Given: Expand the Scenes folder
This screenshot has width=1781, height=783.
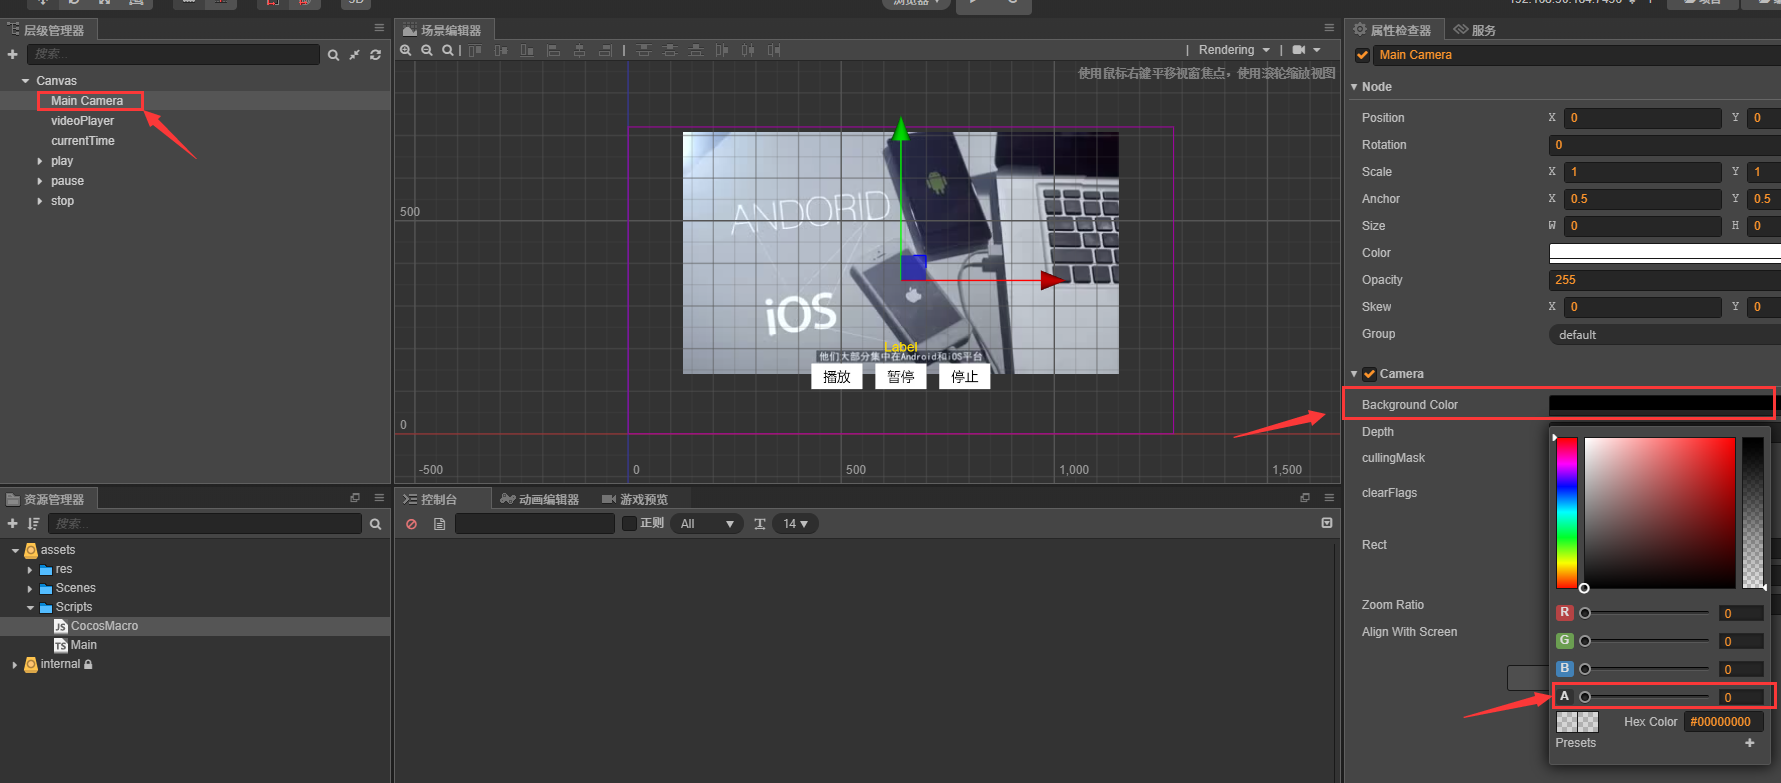Looking at the screenshot, I should coord(30,589).
